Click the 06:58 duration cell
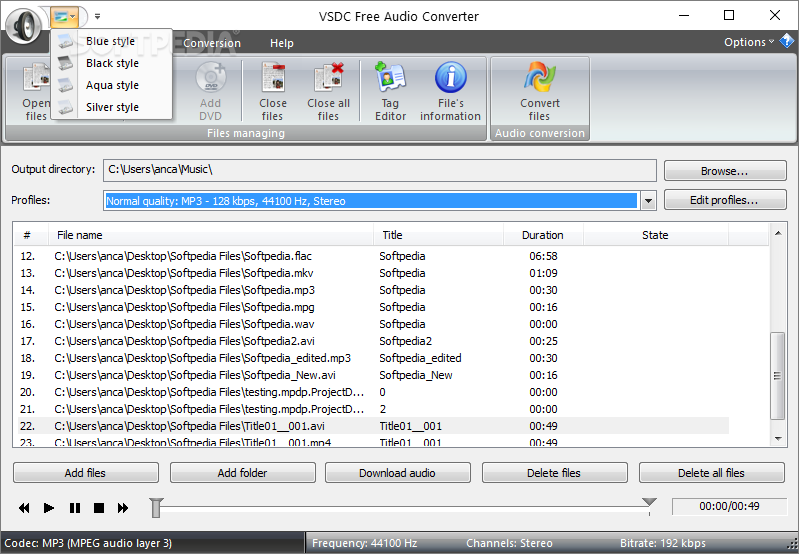This screenshot has width=799, height=554. [543, 256]
